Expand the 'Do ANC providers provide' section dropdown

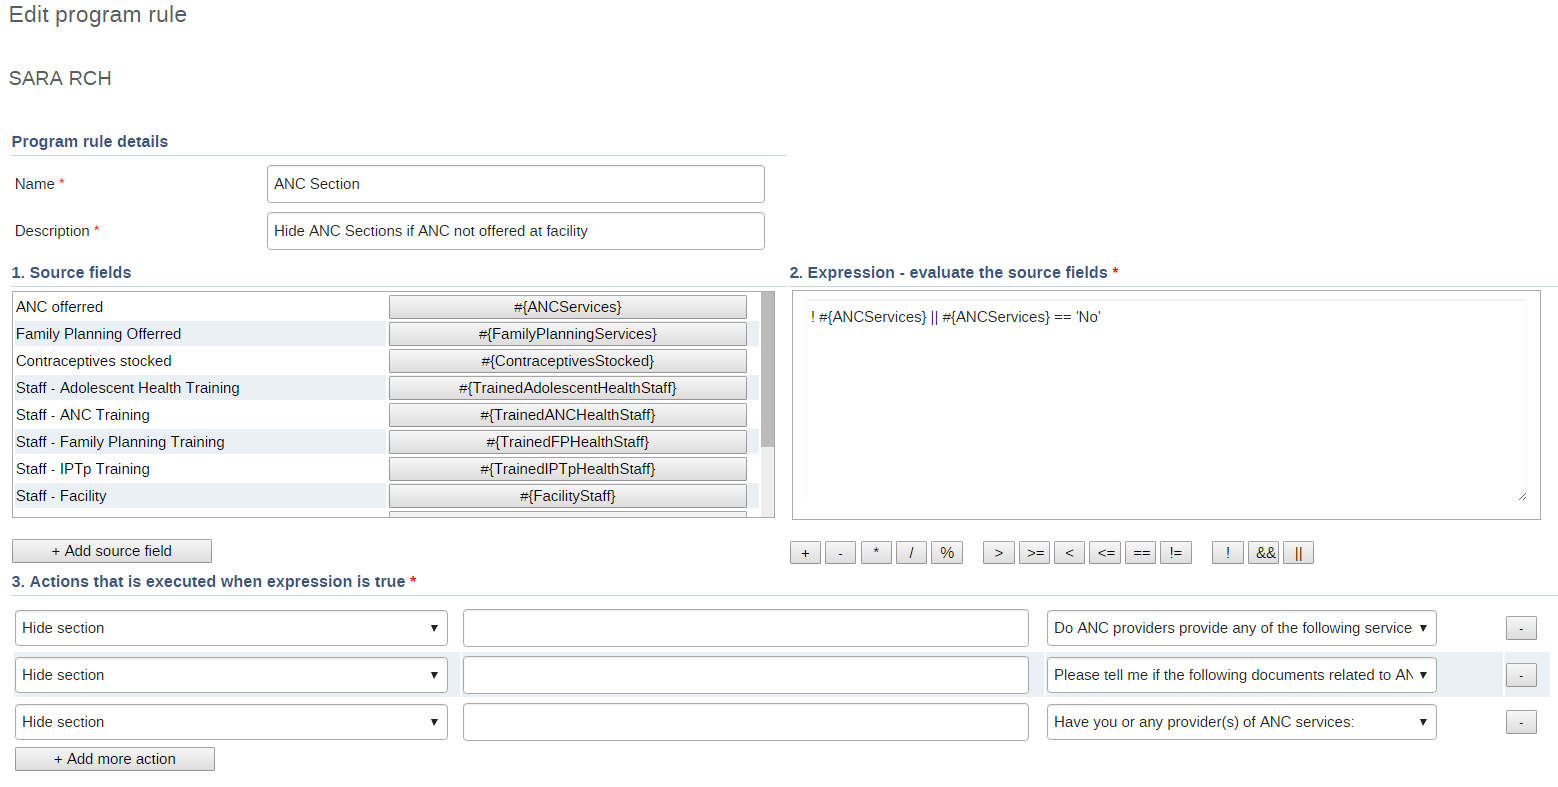pyautogui.click(x=1241, y=628)
